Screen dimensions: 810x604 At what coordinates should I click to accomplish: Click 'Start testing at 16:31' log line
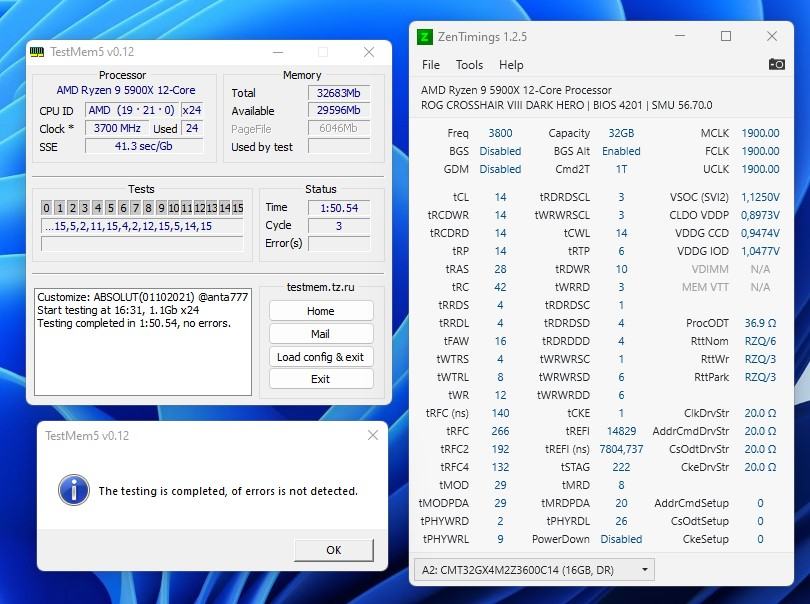tap(118, 310)
